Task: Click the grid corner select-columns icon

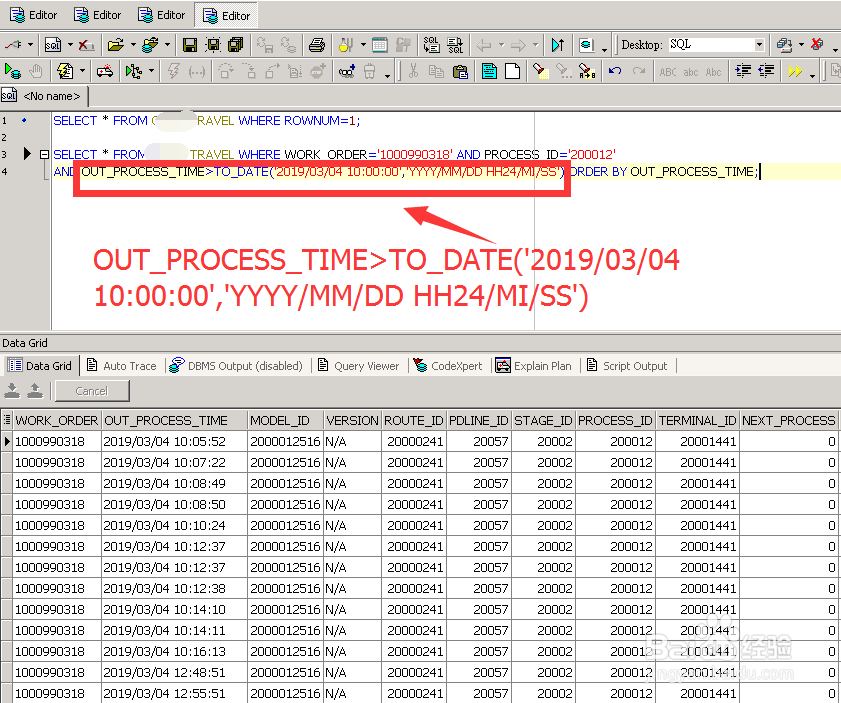Action: point(6,420)
